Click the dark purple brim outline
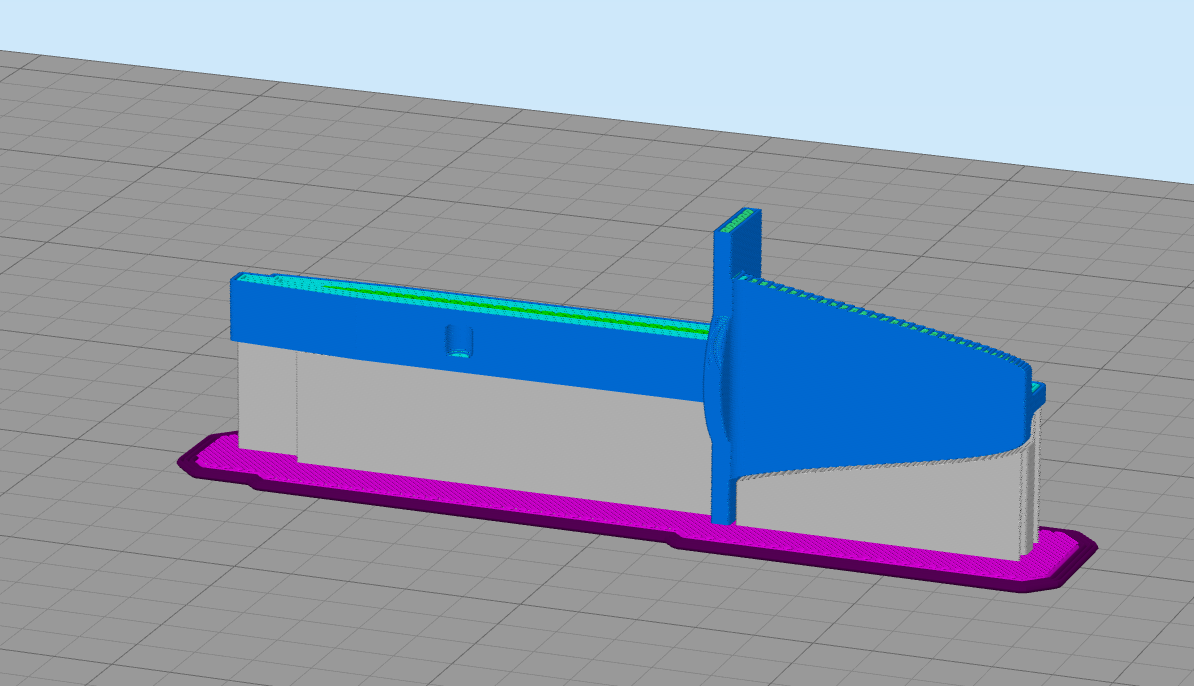1194x686 pixels. (x=637, y=533)
